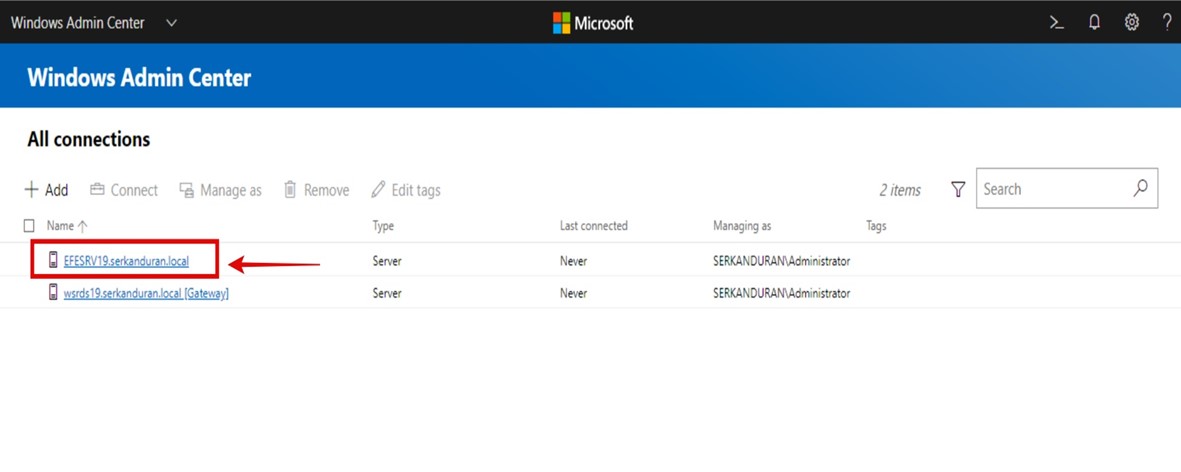
Task: Click the Connect toolbar button
Action: [x=124, y=190]
